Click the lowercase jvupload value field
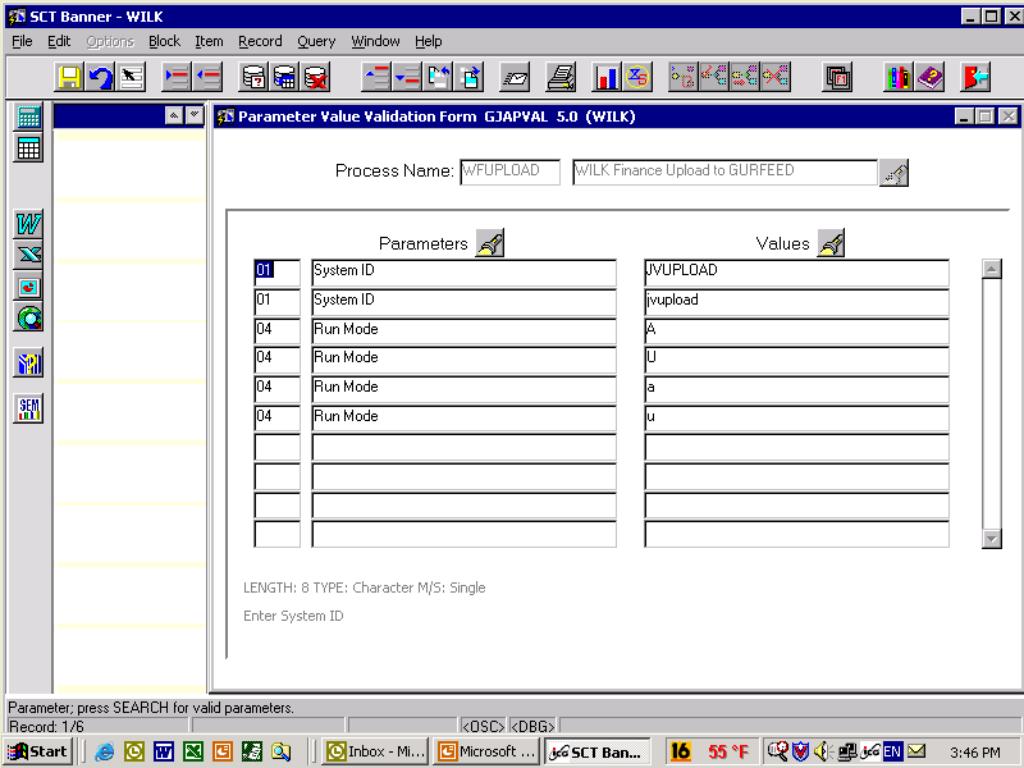Screen dimensions: 1024x768 click(797, 302)
